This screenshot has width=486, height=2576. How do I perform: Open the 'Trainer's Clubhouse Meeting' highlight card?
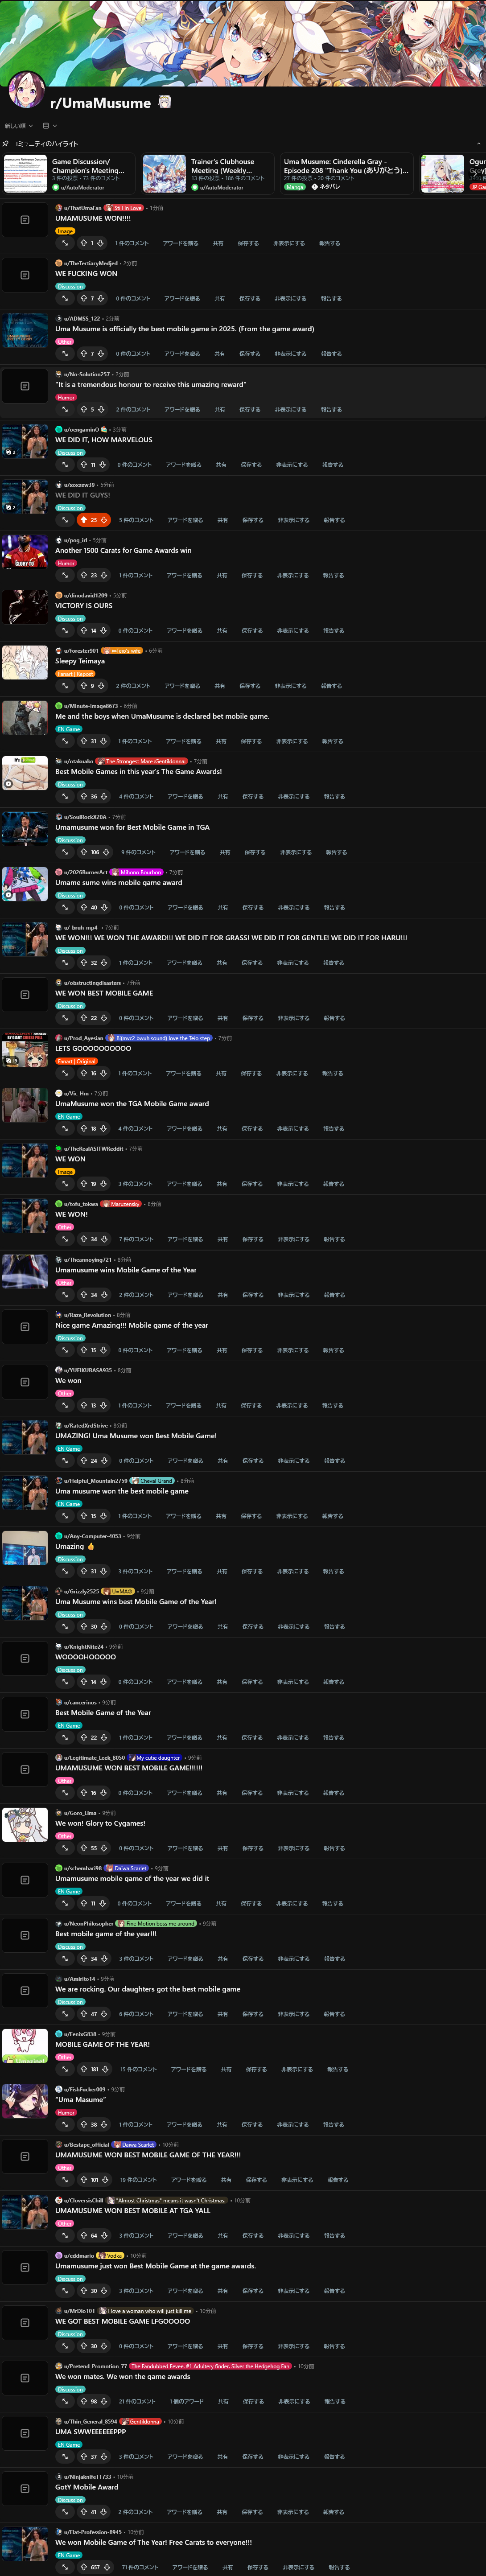tap(205, 173)
